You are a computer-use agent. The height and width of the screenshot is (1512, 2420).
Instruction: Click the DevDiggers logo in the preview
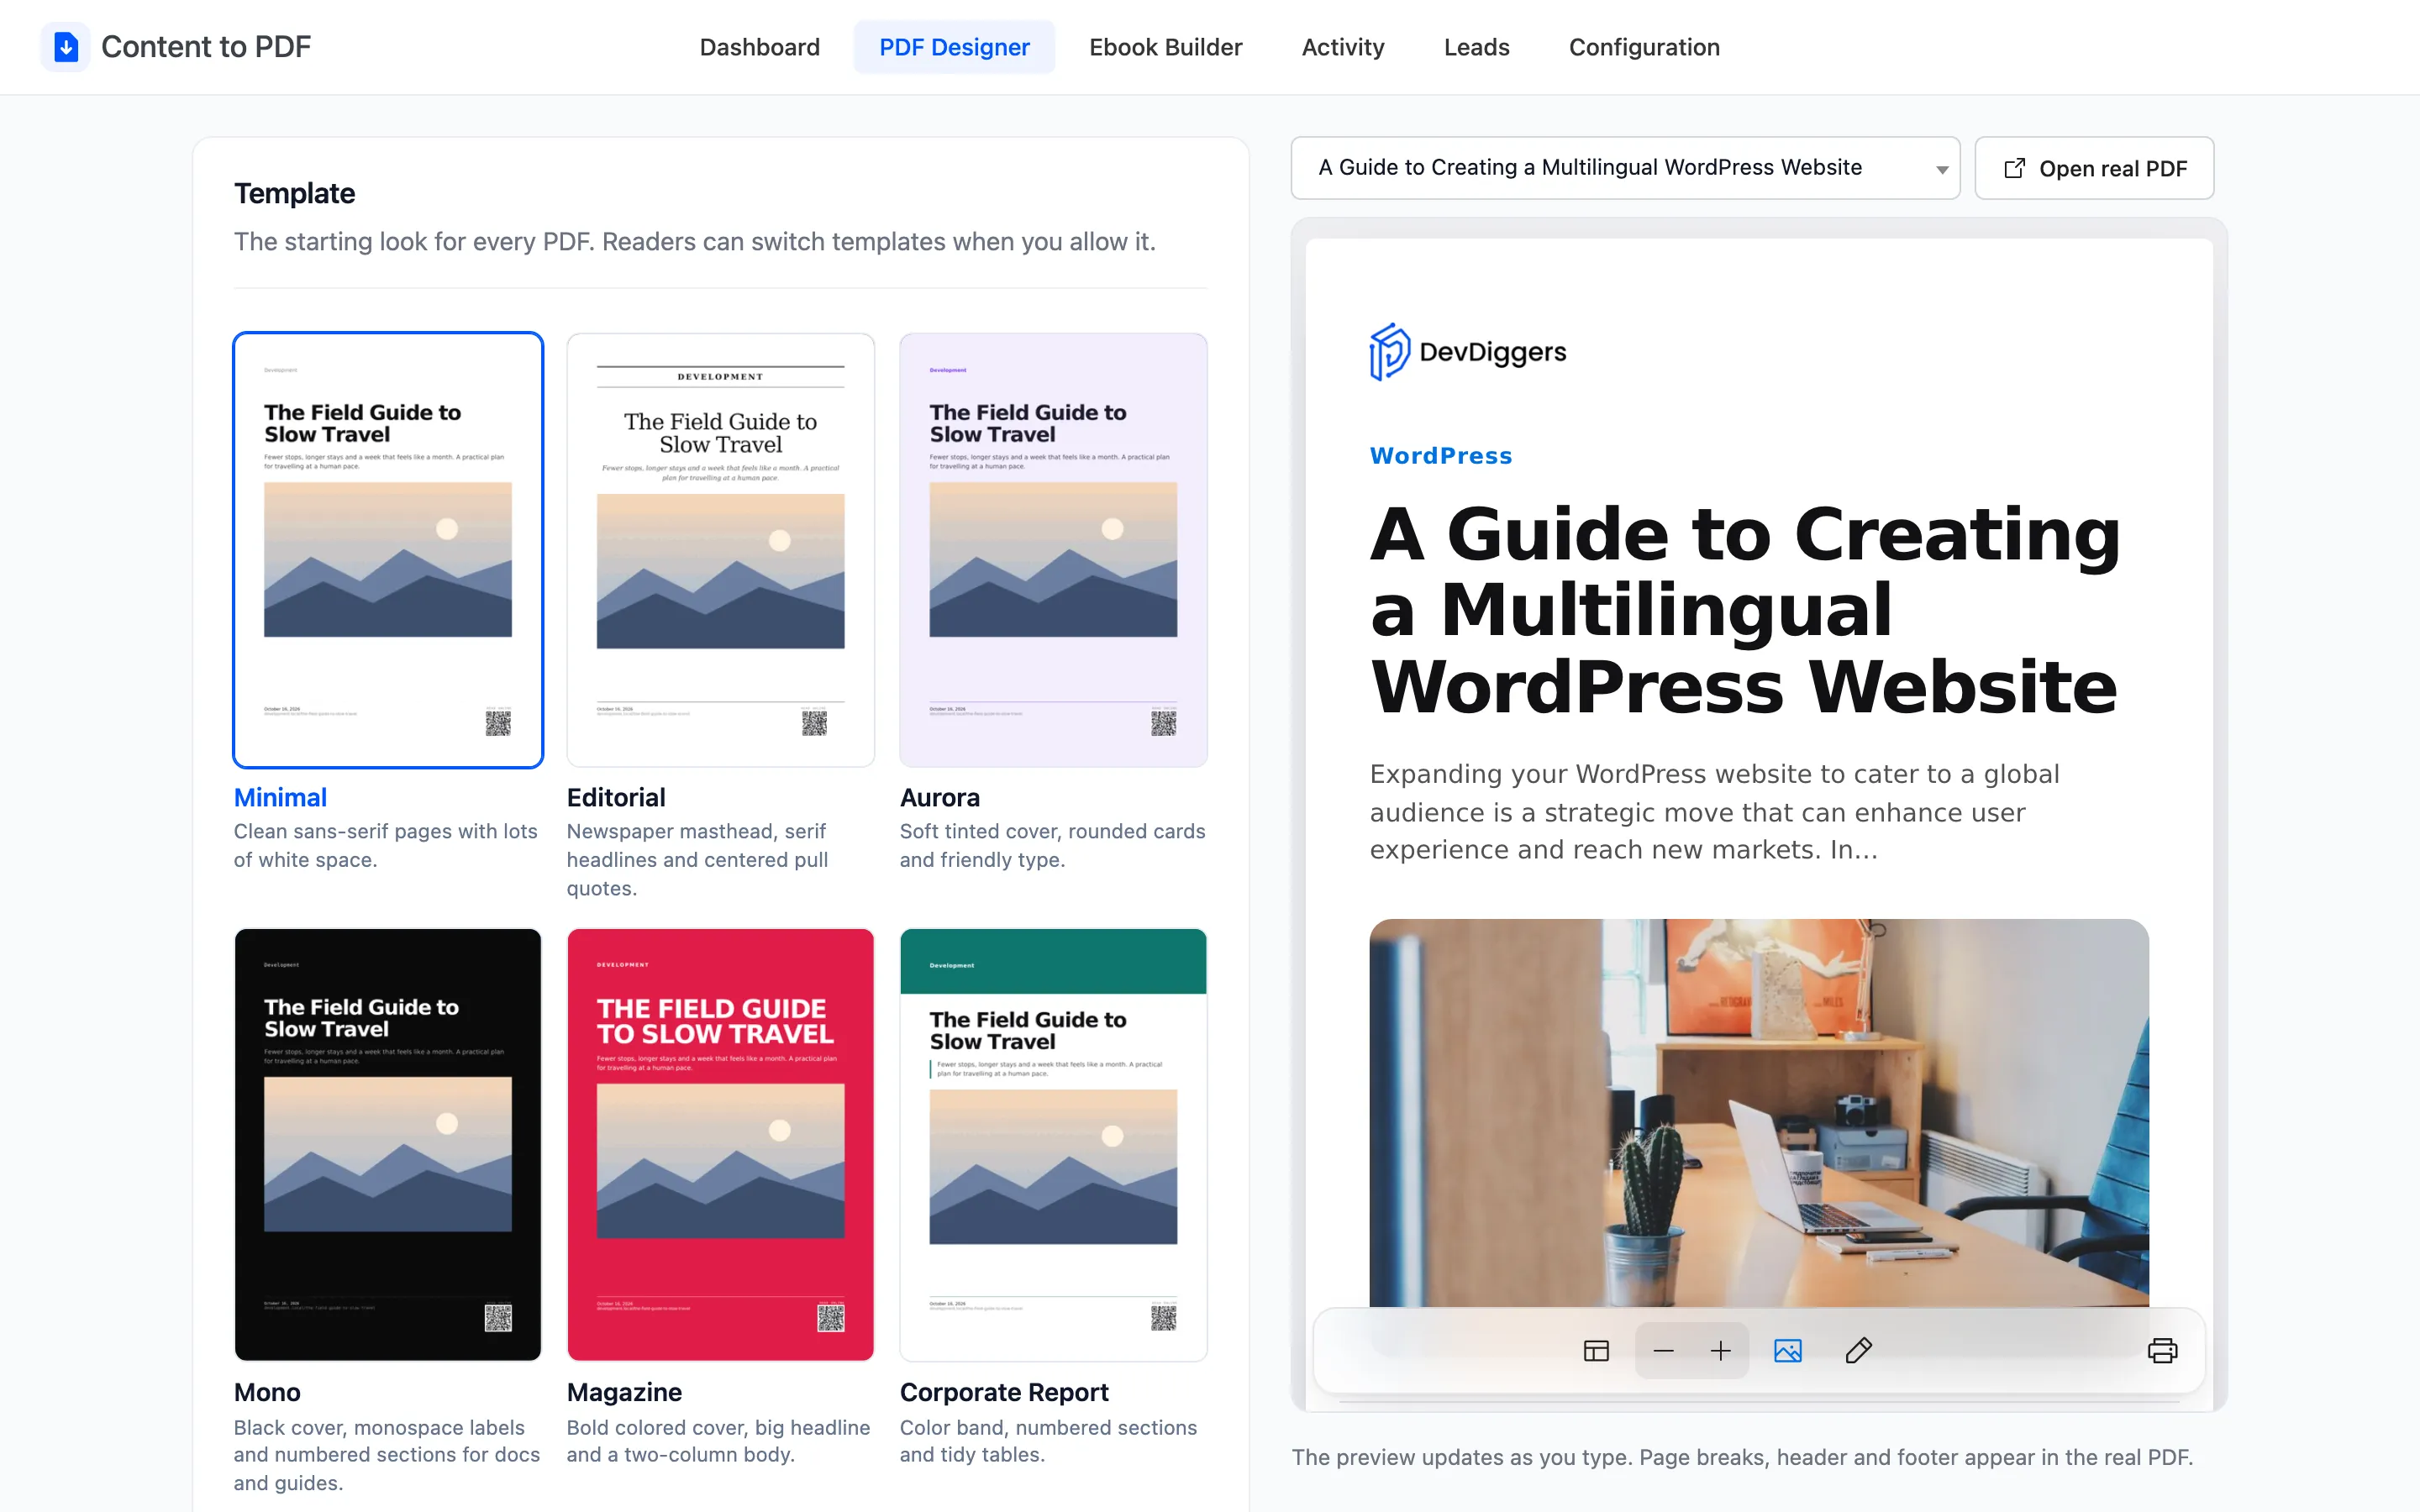(1467, 352)
